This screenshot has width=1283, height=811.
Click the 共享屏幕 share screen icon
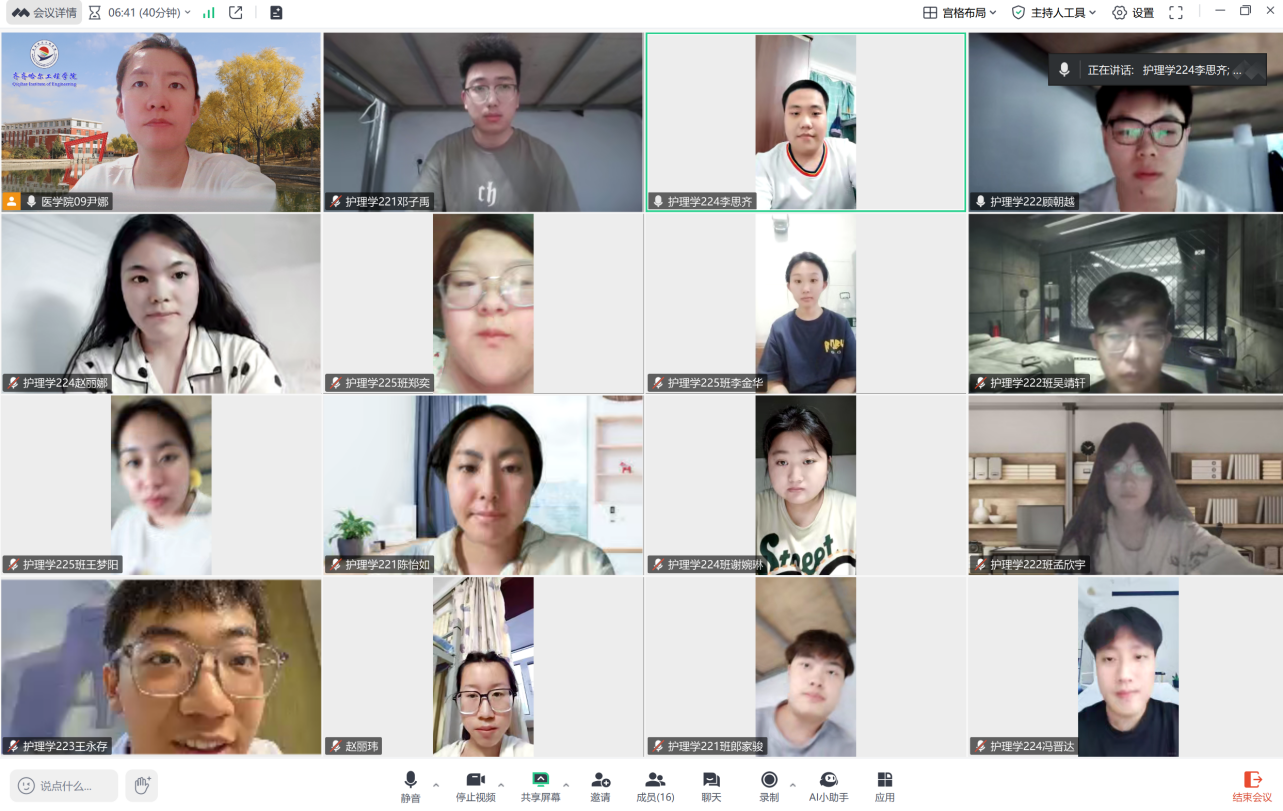click(540, 780)
